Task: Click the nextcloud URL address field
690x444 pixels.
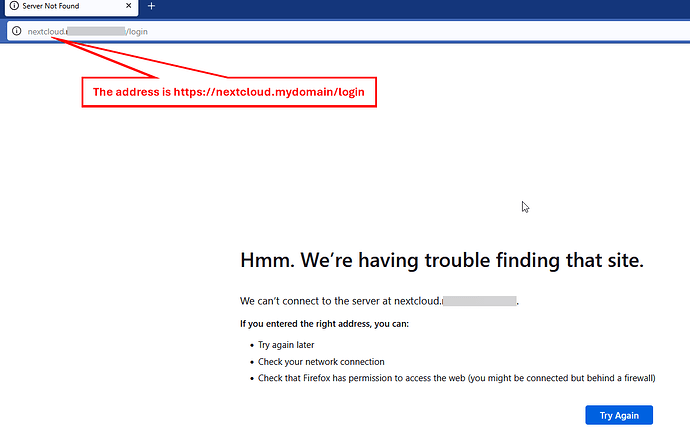Action: (x=349, y=31)
